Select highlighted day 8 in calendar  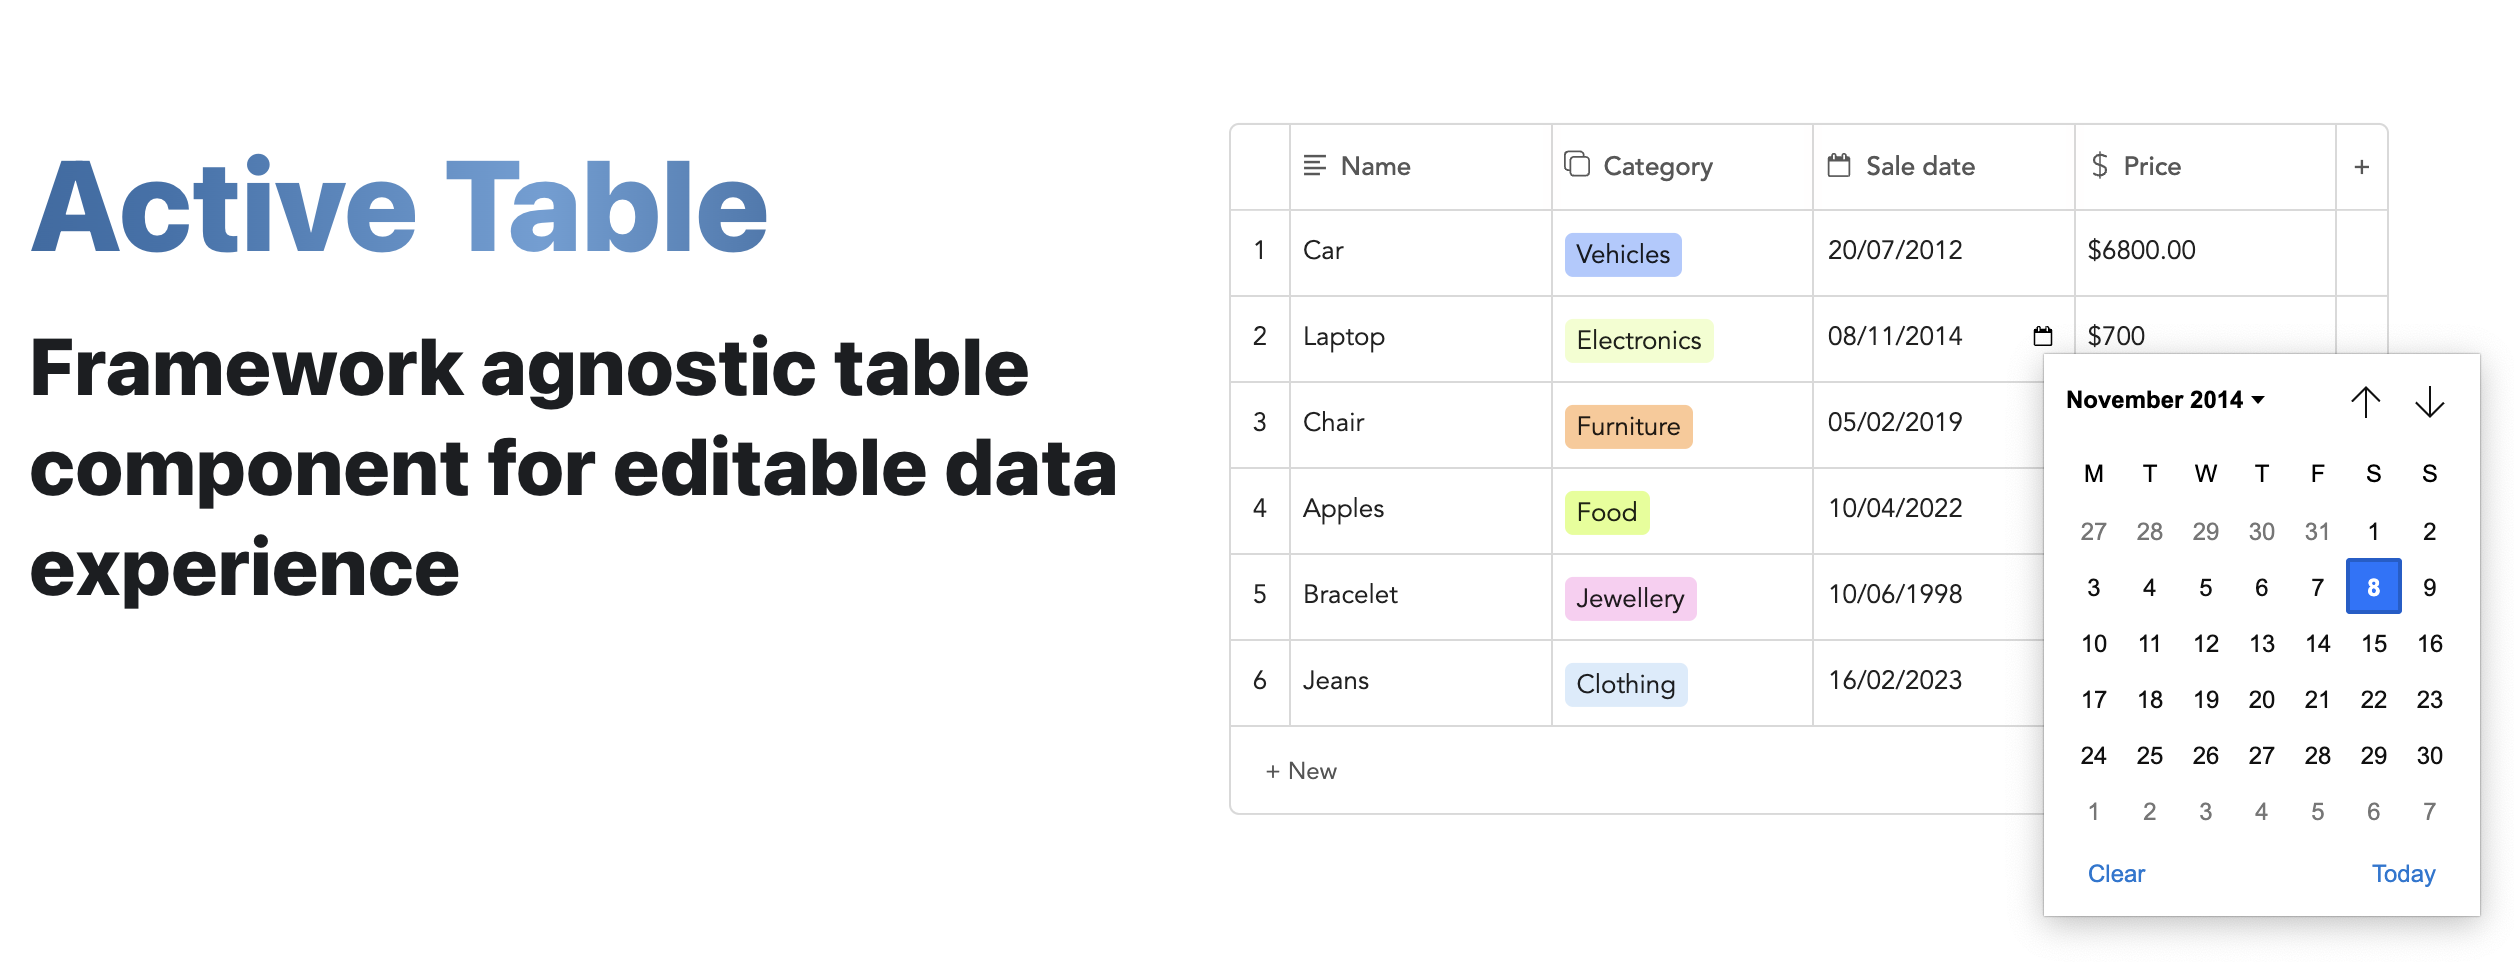click(x=2373, y=587)
